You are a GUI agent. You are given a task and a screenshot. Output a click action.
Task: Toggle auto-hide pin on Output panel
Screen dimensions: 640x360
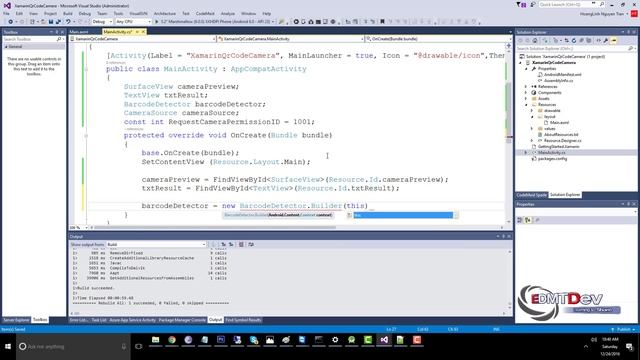point(503,236)
